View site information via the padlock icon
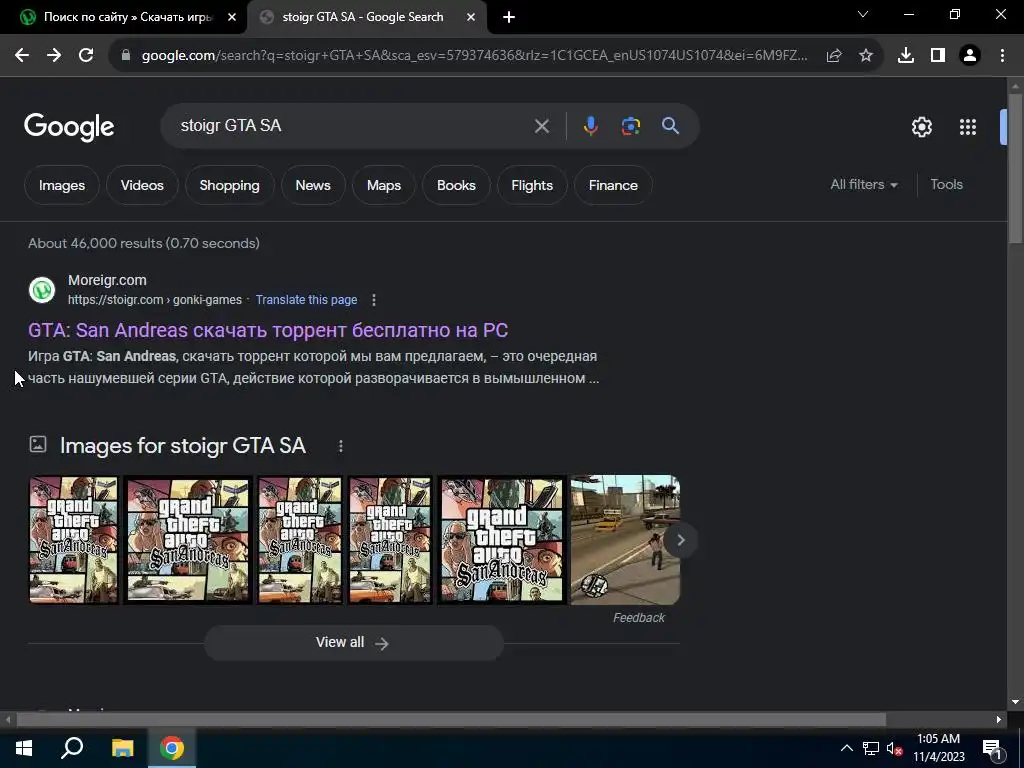This screenshot has height=768, width=1024. pyautogui.click(x=126, y=56)
